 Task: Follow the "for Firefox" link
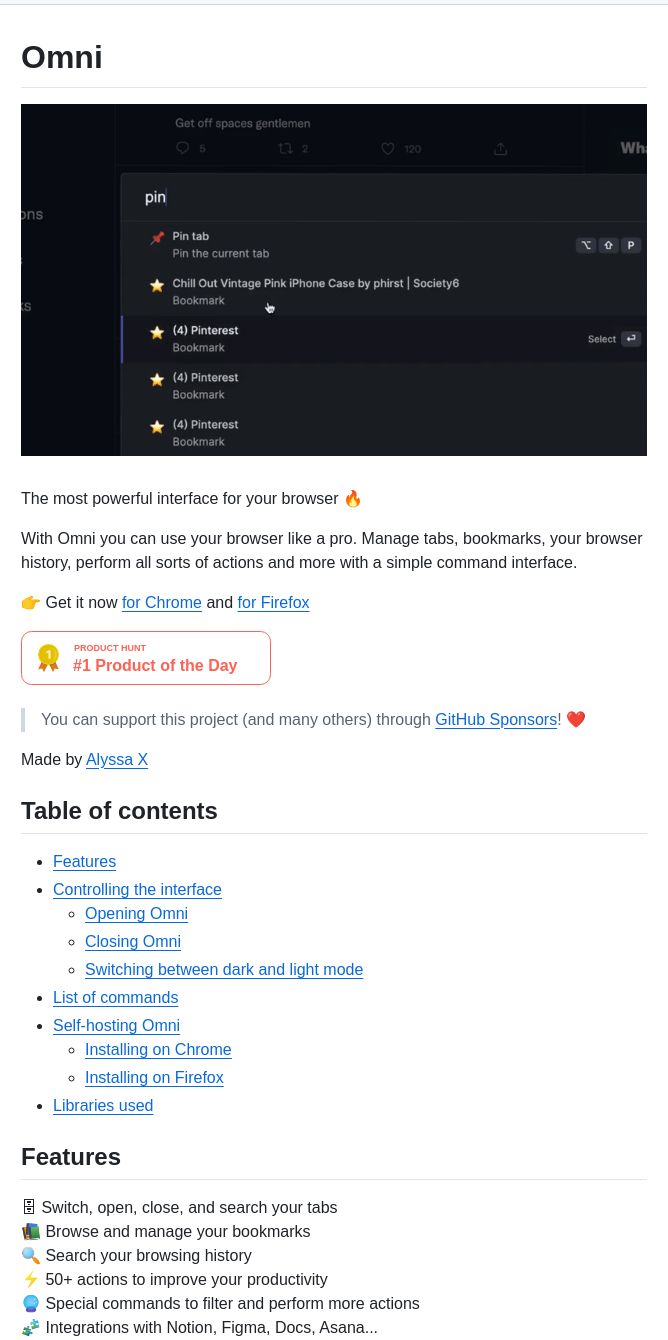tap(273, 602)
